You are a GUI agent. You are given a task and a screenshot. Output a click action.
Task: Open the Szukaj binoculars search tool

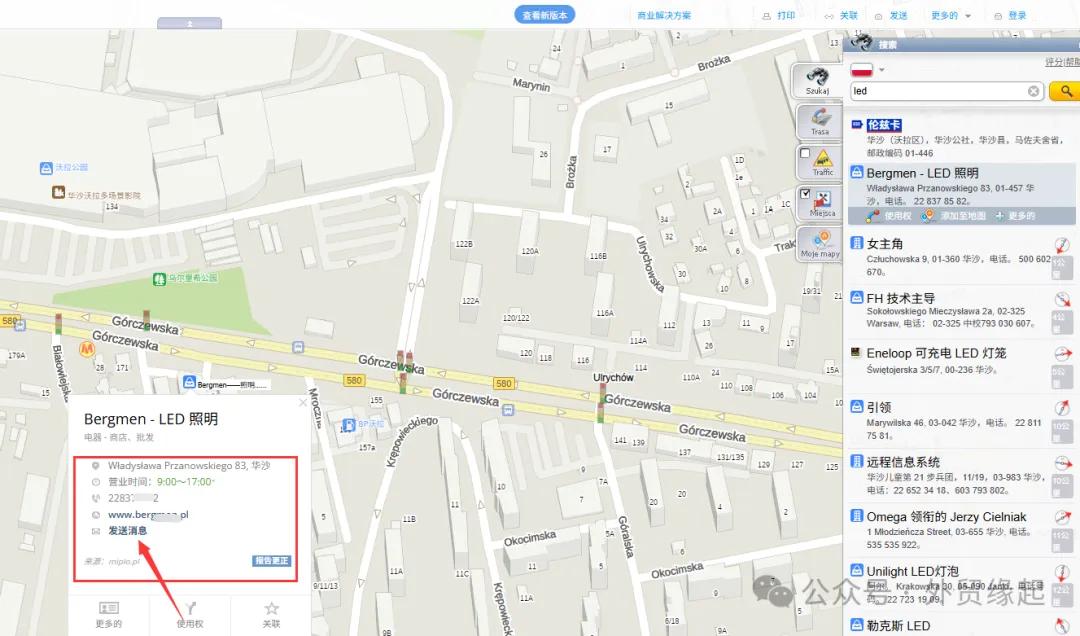point(817,81)
